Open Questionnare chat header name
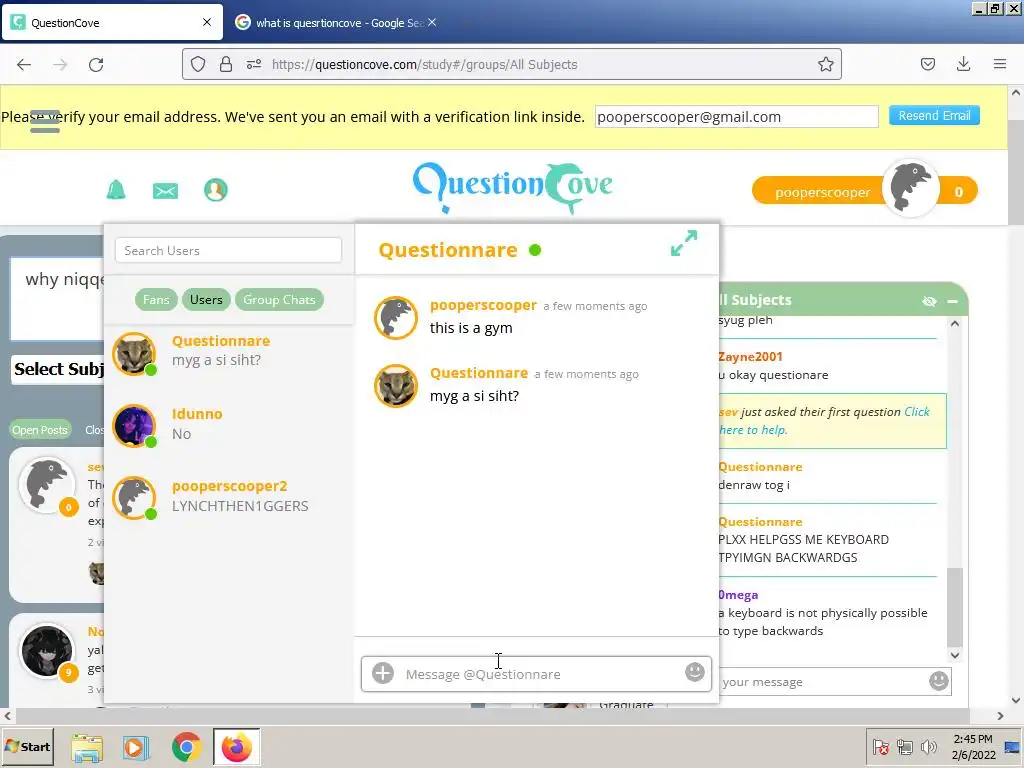The image size is (1024, 768). pos(448,250)
